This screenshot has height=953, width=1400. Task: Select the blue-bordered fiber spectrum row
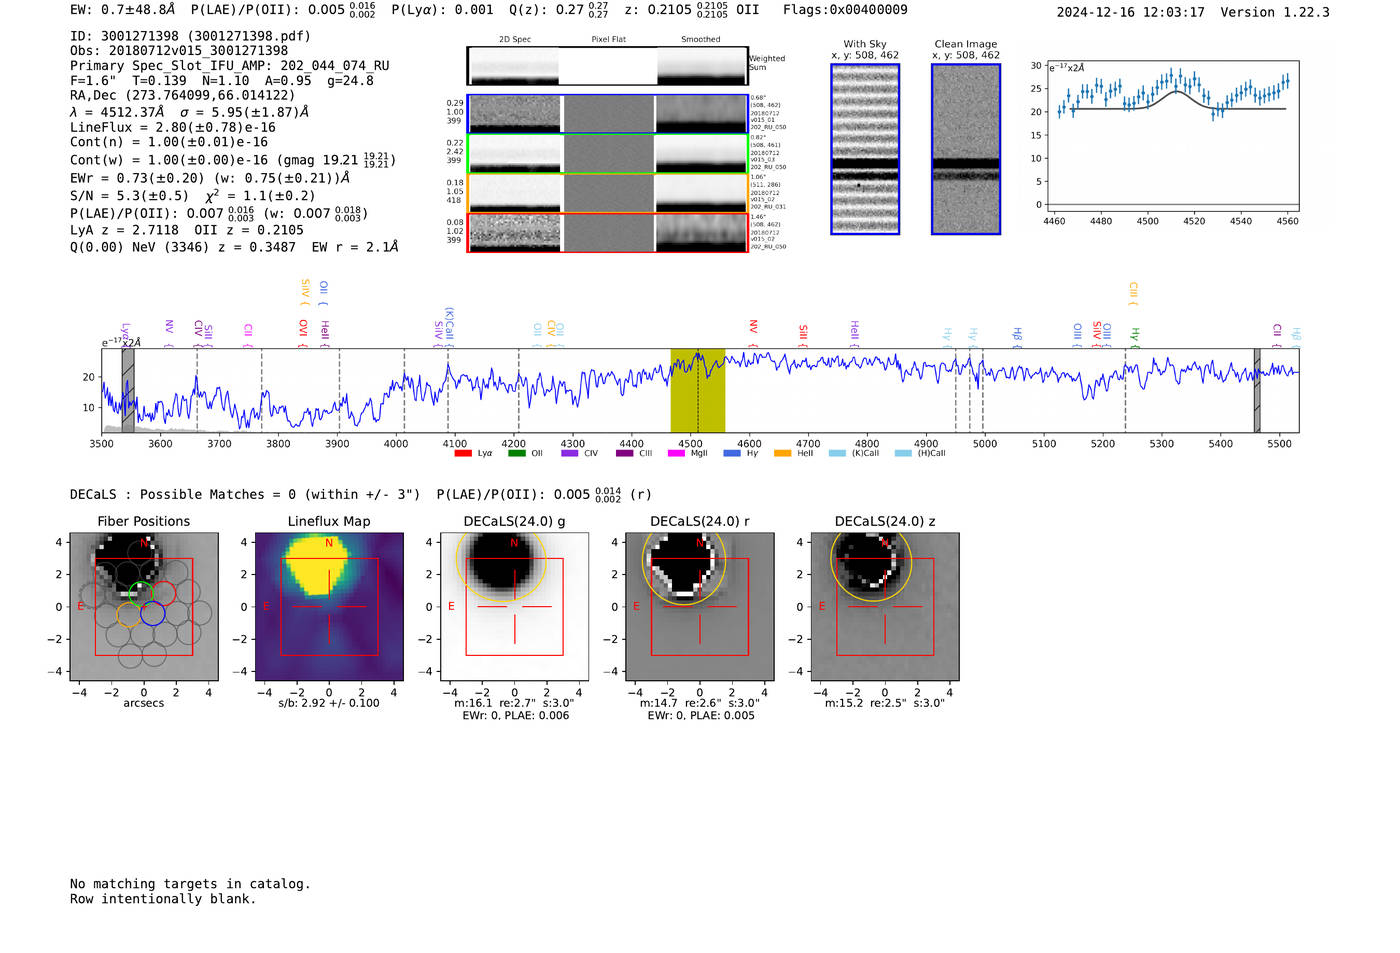coord(607,114)
